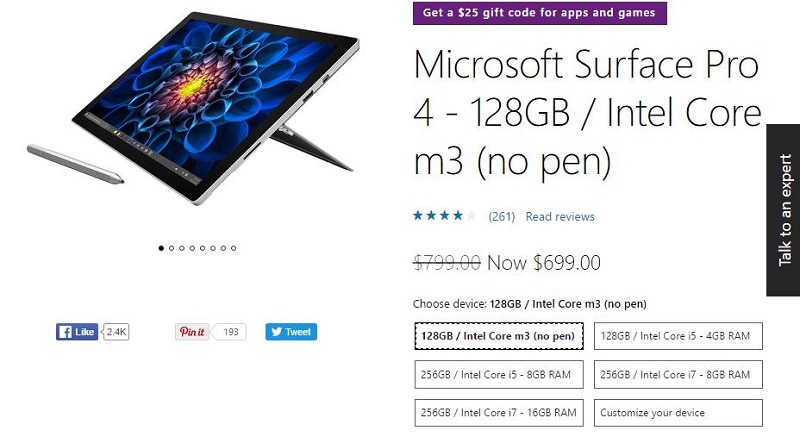This screenshot has width=800, height=443.
Task: Choose 256GB / Intel Core i5 - 8GB RAM
Action: pyautogui.click(x=498, y=374)
